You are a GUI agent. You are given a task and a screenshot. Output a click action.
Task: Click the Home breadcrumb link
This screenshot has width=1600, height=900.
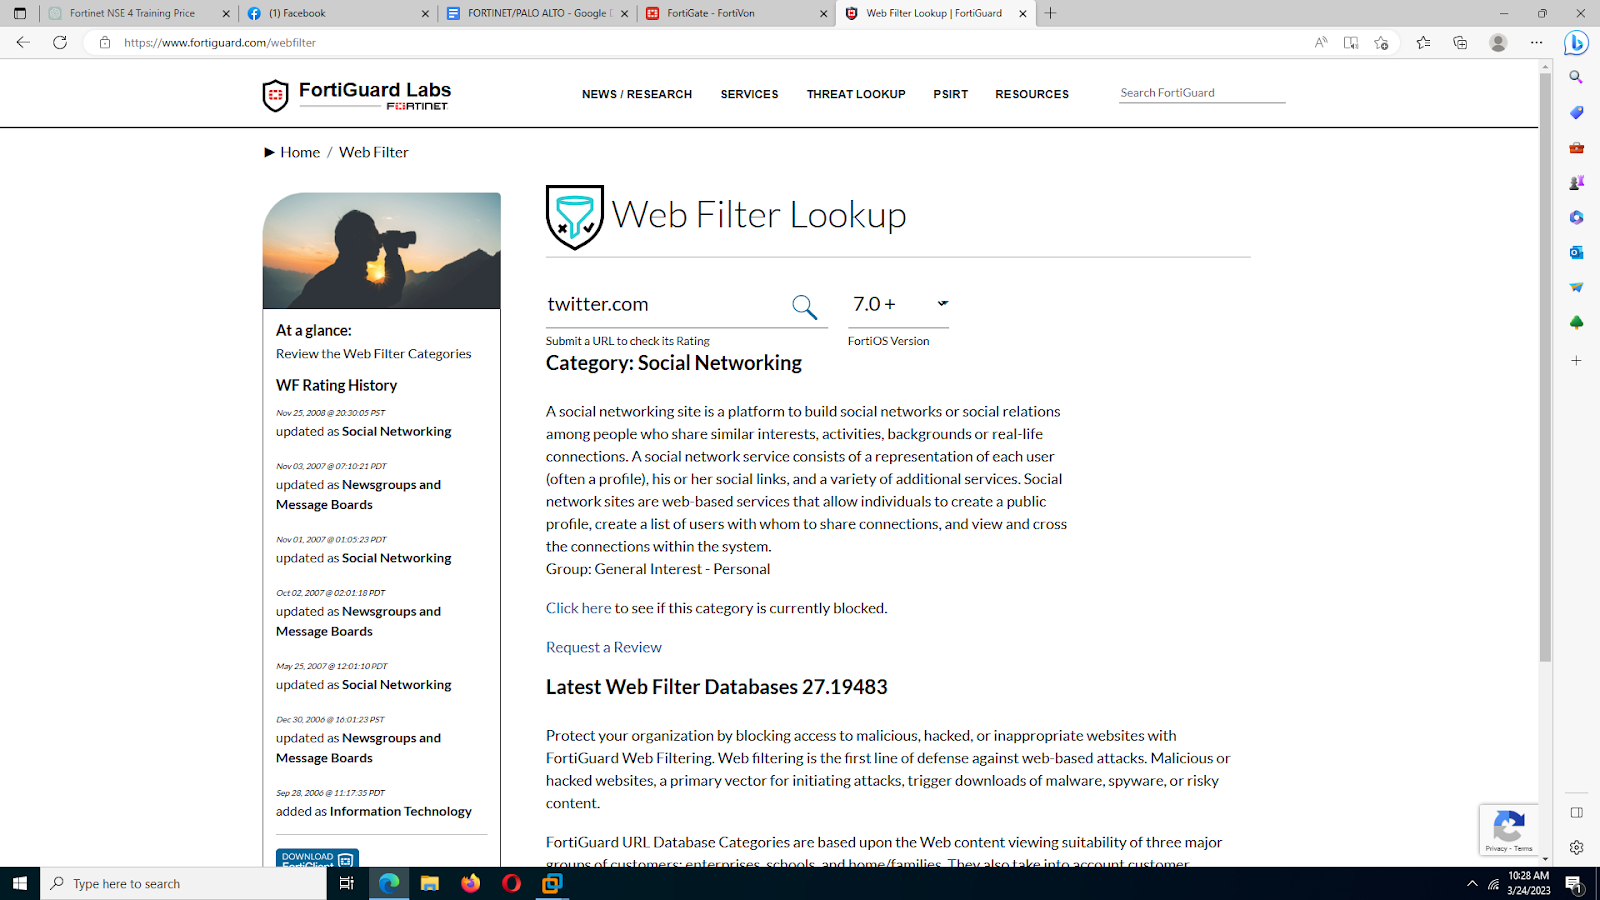pos(300,152)
